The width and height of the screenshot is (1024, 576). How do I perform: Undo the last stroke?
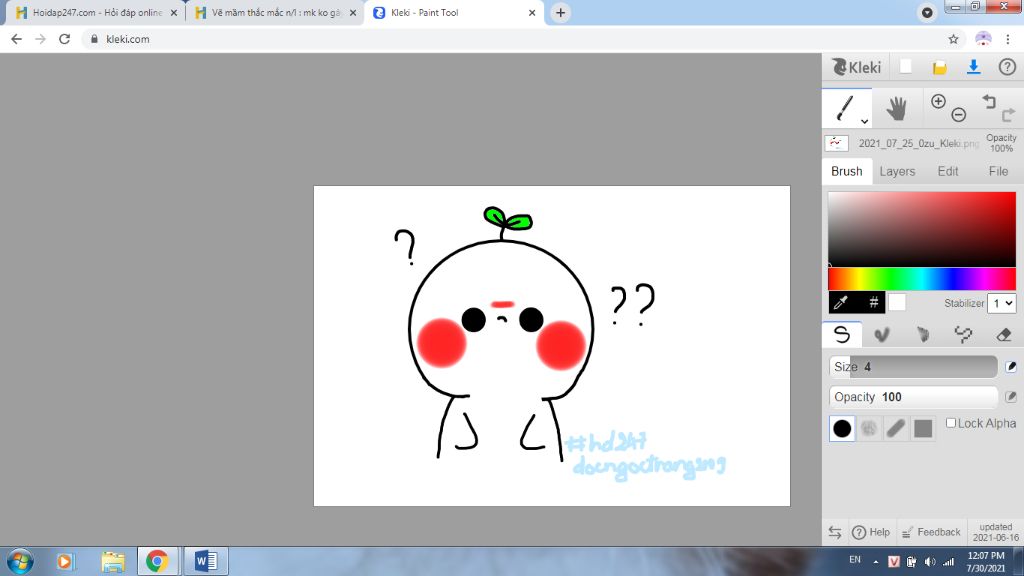tap(989, 101)
